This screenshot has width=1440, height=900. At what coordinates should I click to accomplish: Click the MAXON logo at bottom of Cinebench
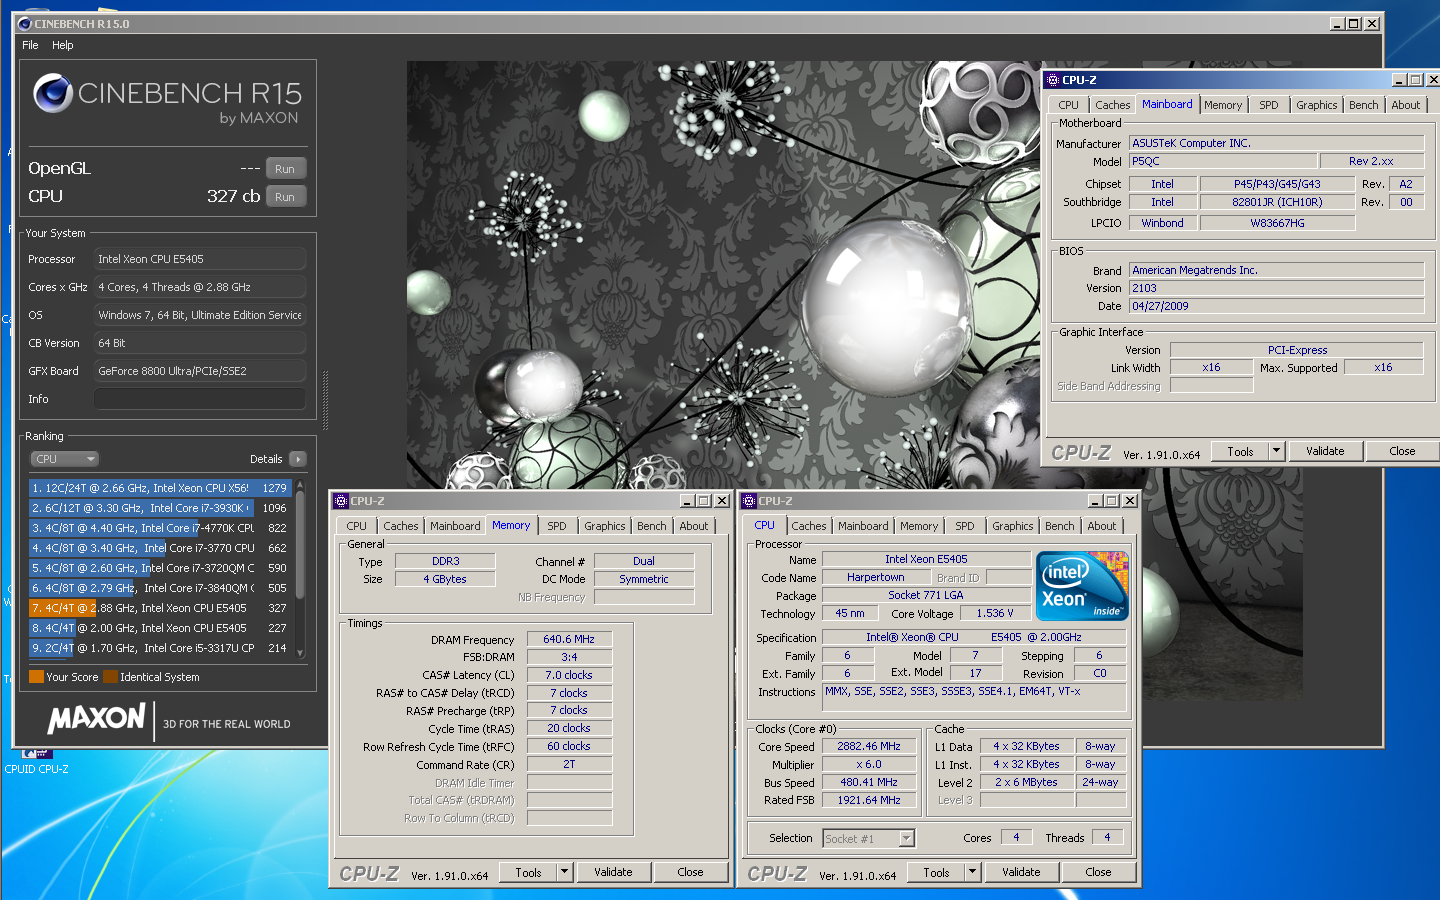(x=97, y=718)
